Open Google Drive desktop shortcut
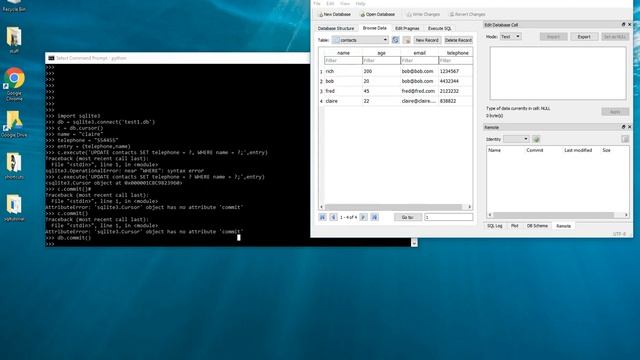 tap(14, 124)
